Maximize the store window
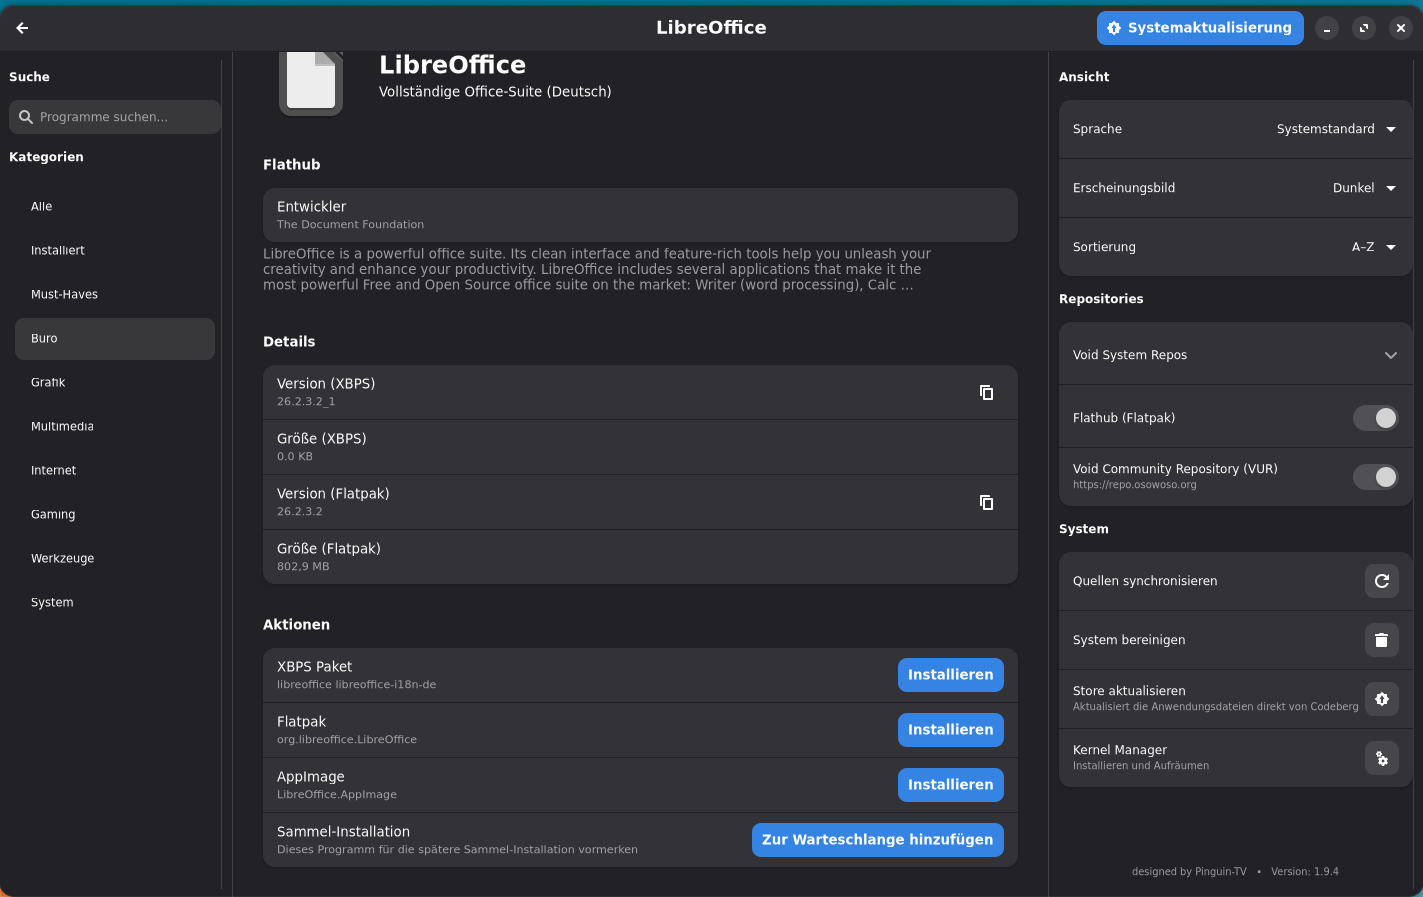The image size is (1423, 897). click(1364, 28)
